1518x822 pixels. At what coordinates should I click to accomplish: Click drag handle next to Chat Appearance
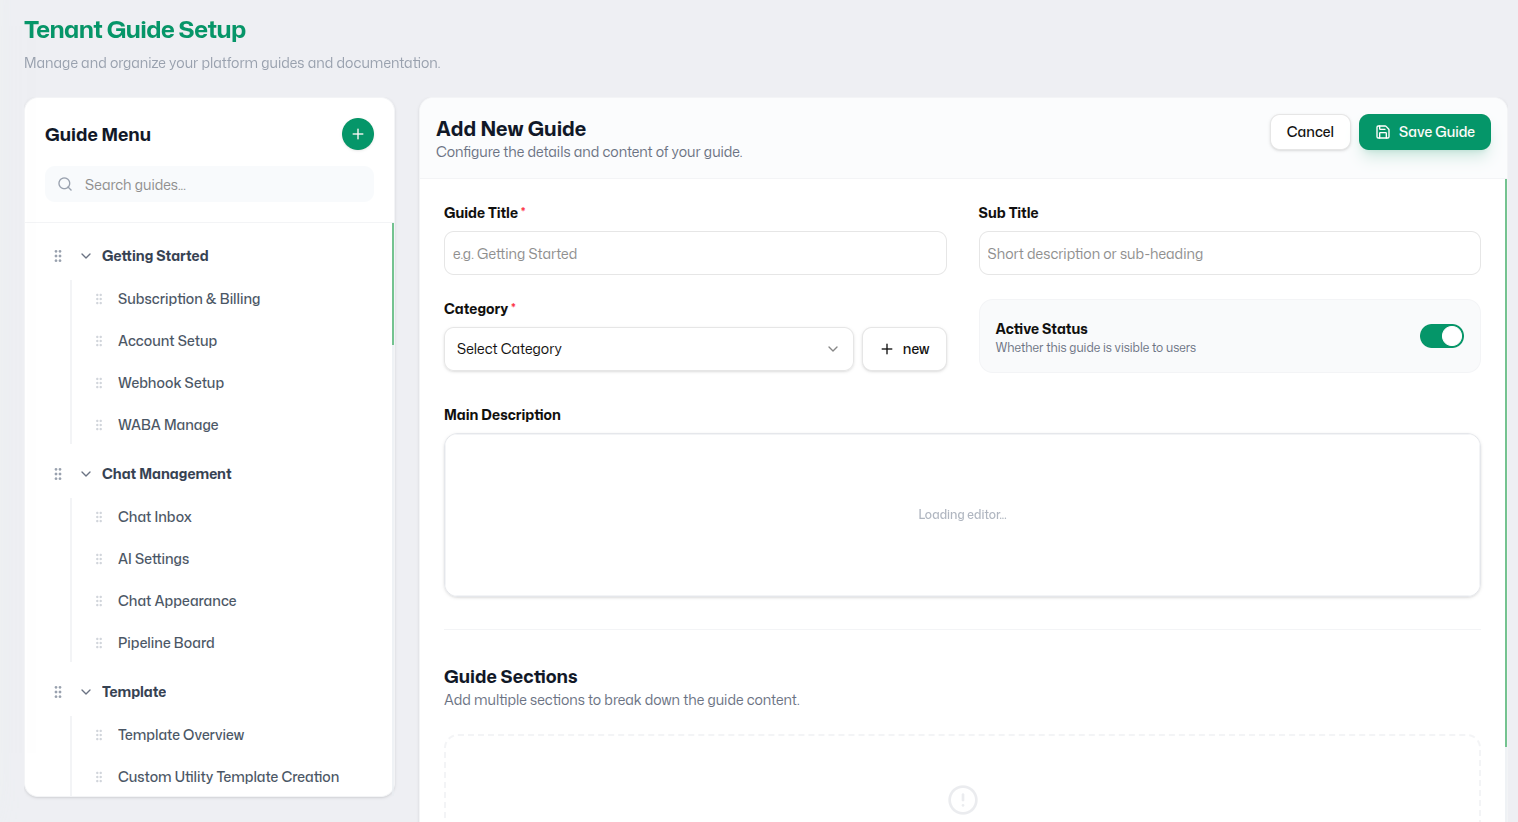(99, 601)
